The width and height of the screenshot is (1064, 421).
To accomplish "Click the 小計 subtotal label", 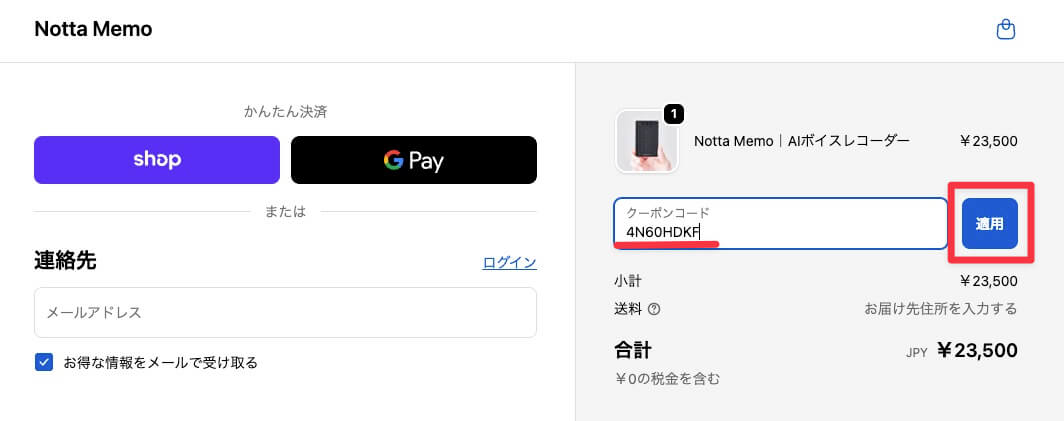I will [627, 281].
